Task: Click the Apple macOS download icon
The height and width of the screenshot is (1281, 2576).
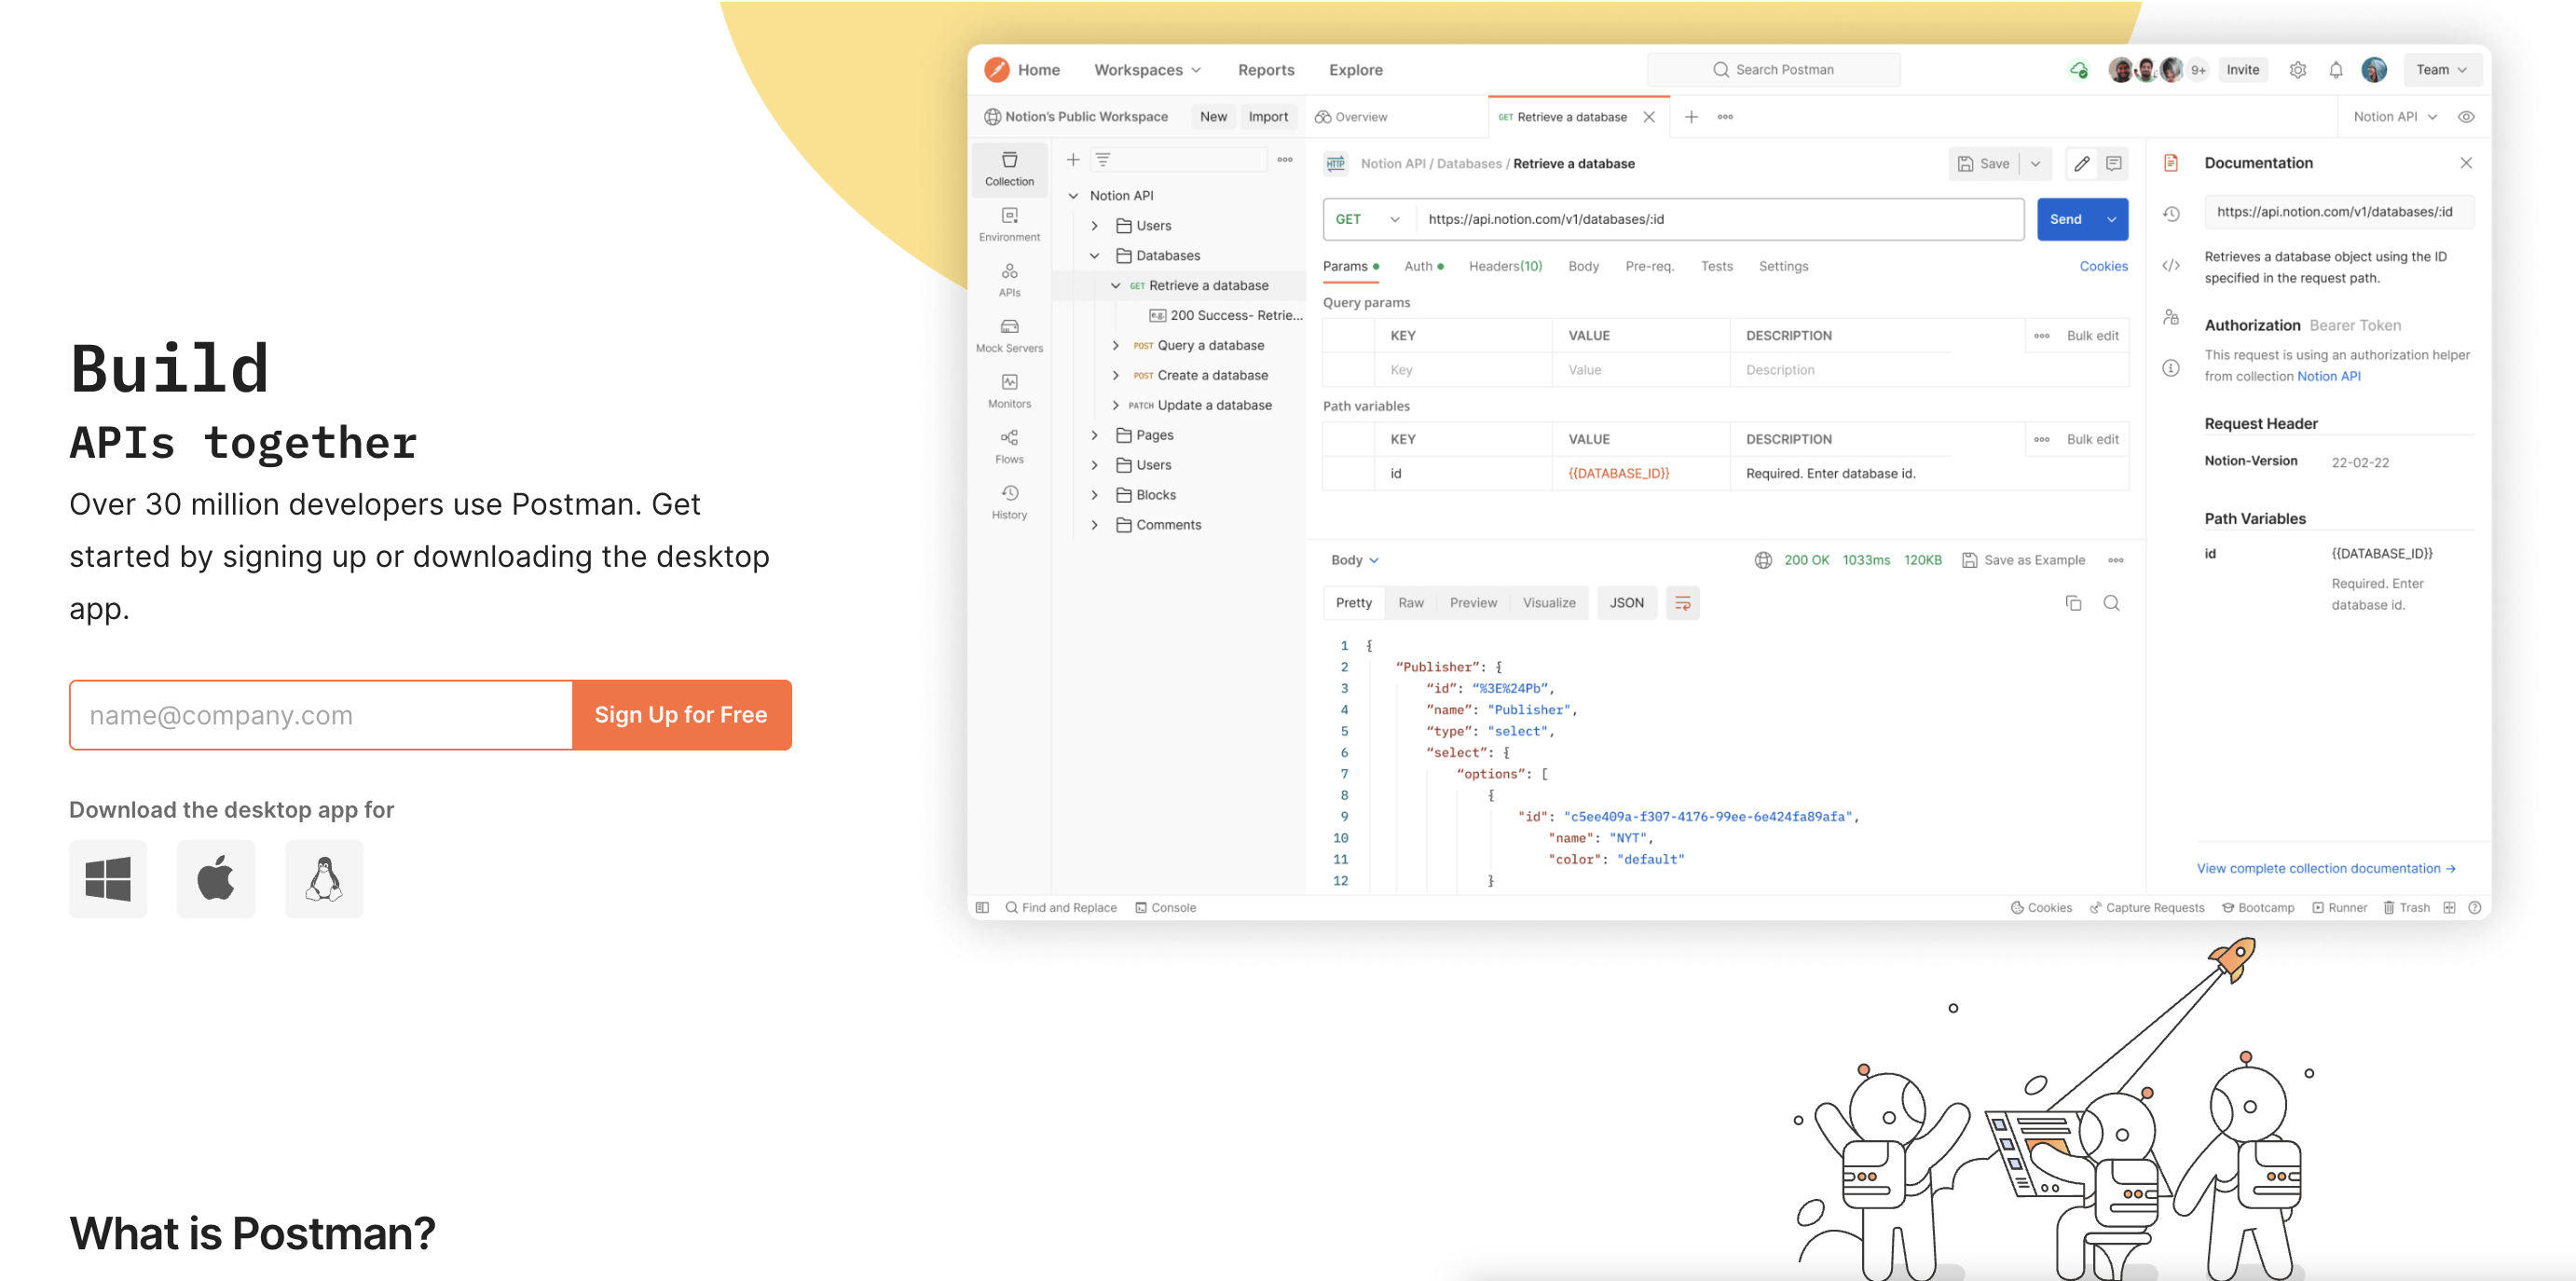Action: (x=216, y=879)
